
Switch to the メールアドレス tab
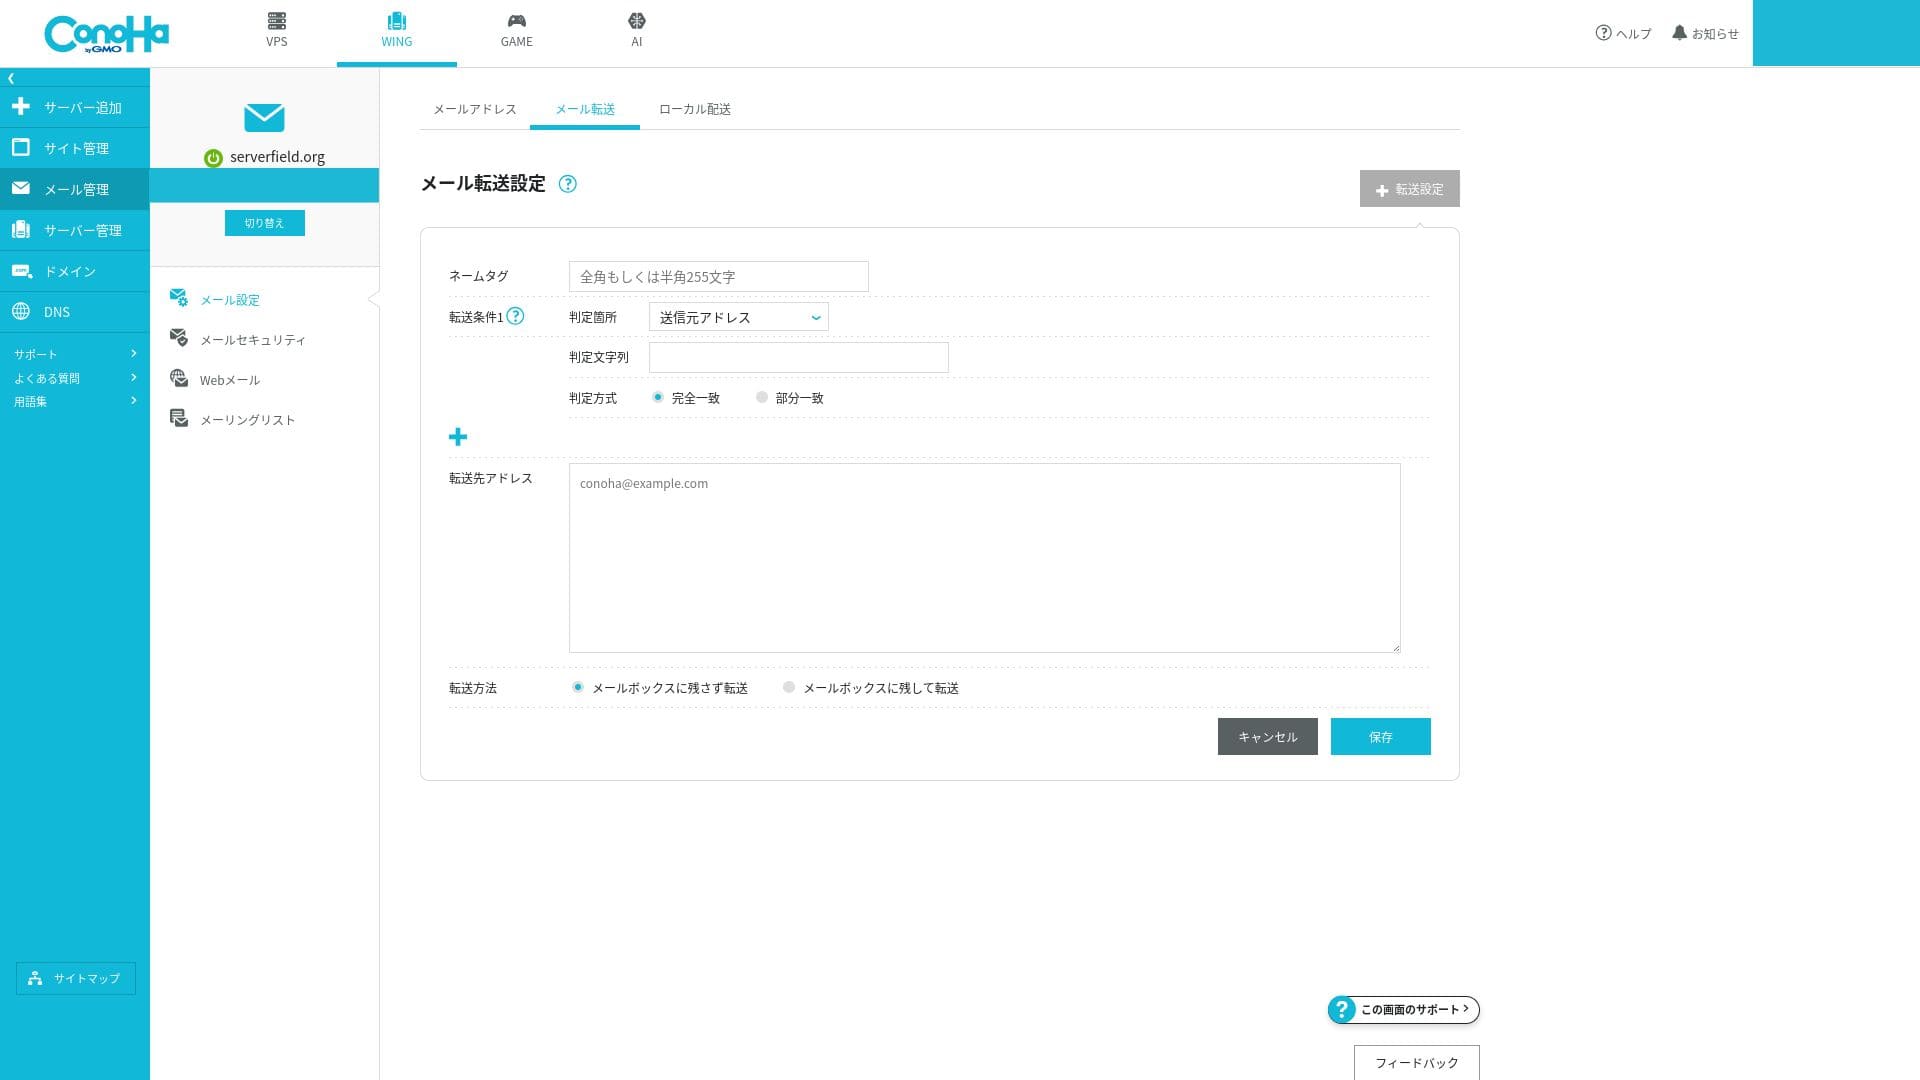tap(474, 109)
